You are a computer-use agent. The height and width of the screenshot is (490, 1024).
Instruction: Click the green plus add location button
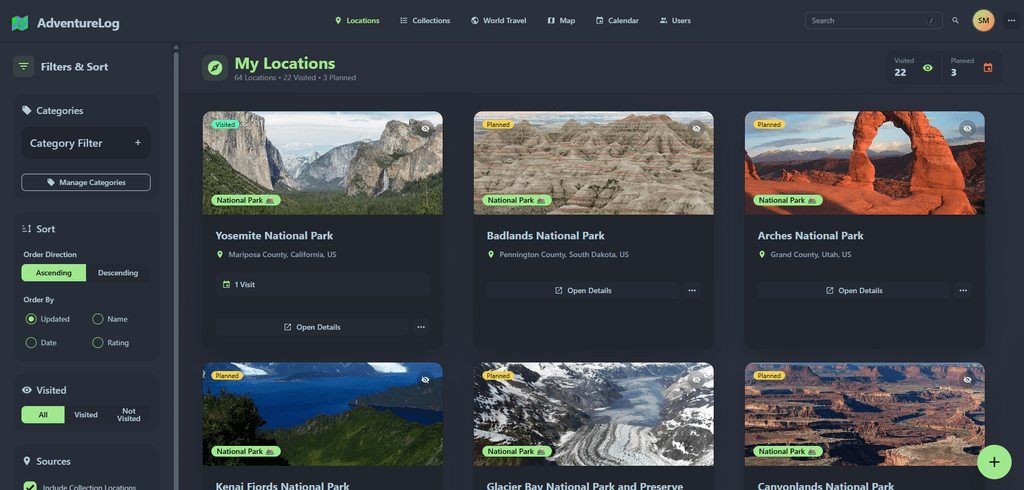pos(993,461)
